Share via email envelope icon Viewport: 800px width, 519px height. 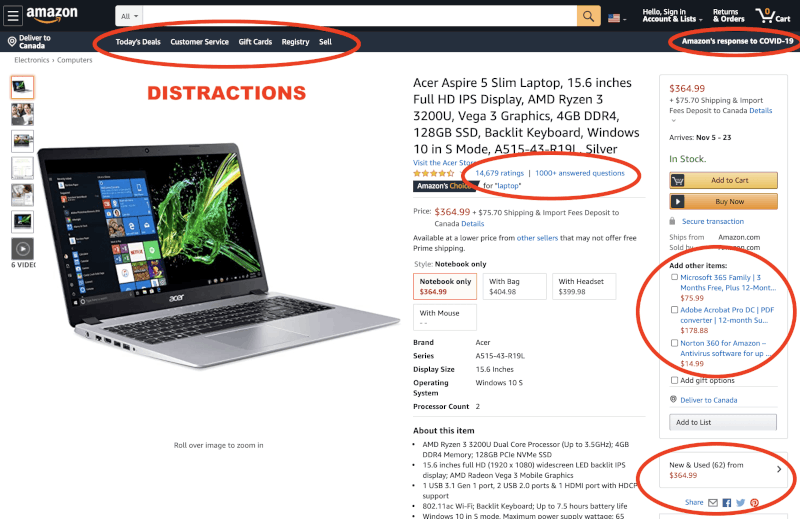click(713, 503)
